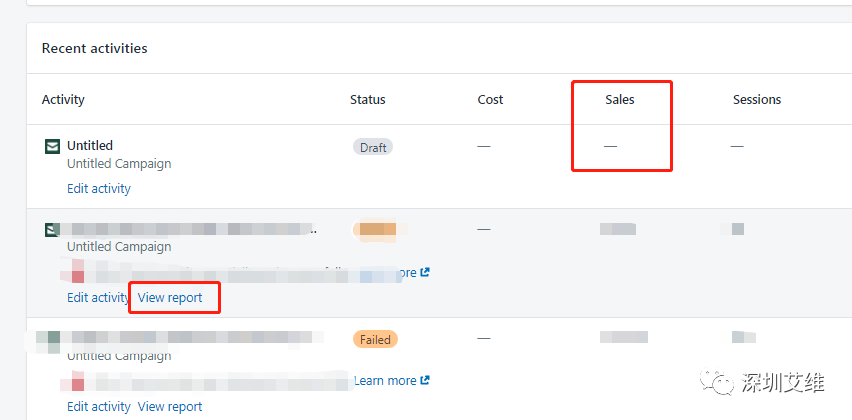Viewport: 852px width, 420px height.
Task: Select the Activity column header
Action: coord(63,99)
